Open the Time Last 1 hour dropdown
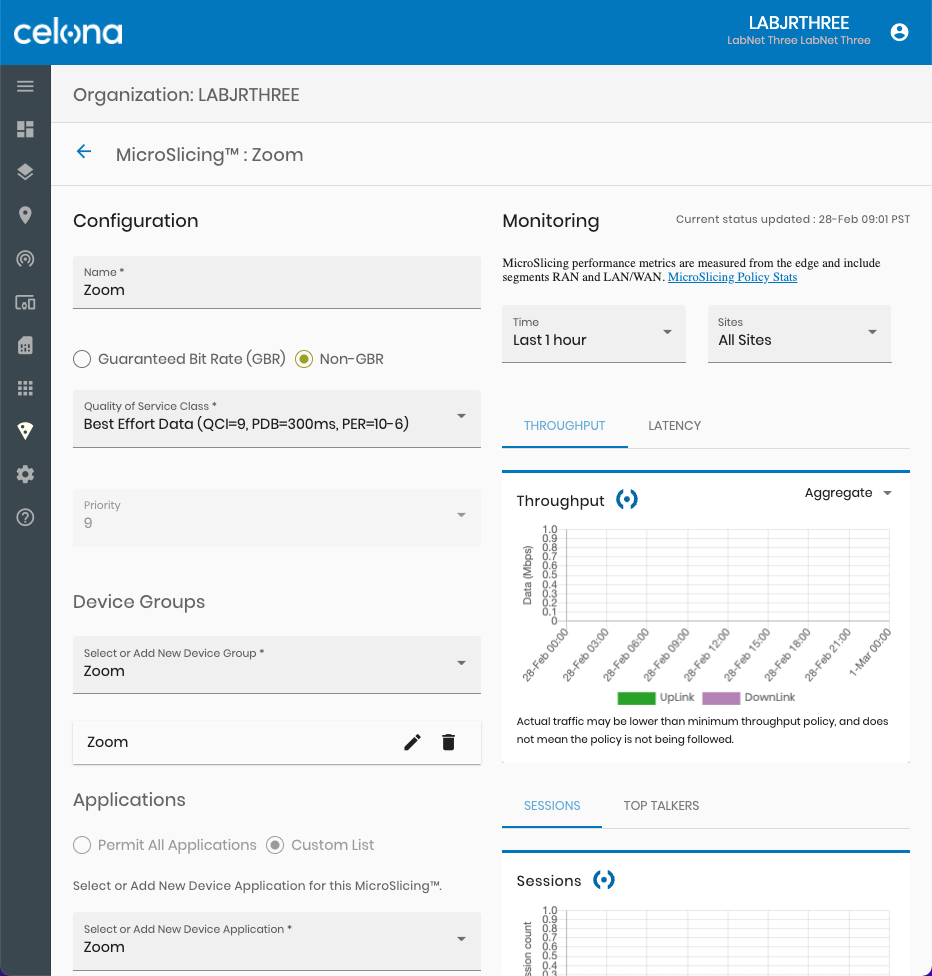 (594, 334)
